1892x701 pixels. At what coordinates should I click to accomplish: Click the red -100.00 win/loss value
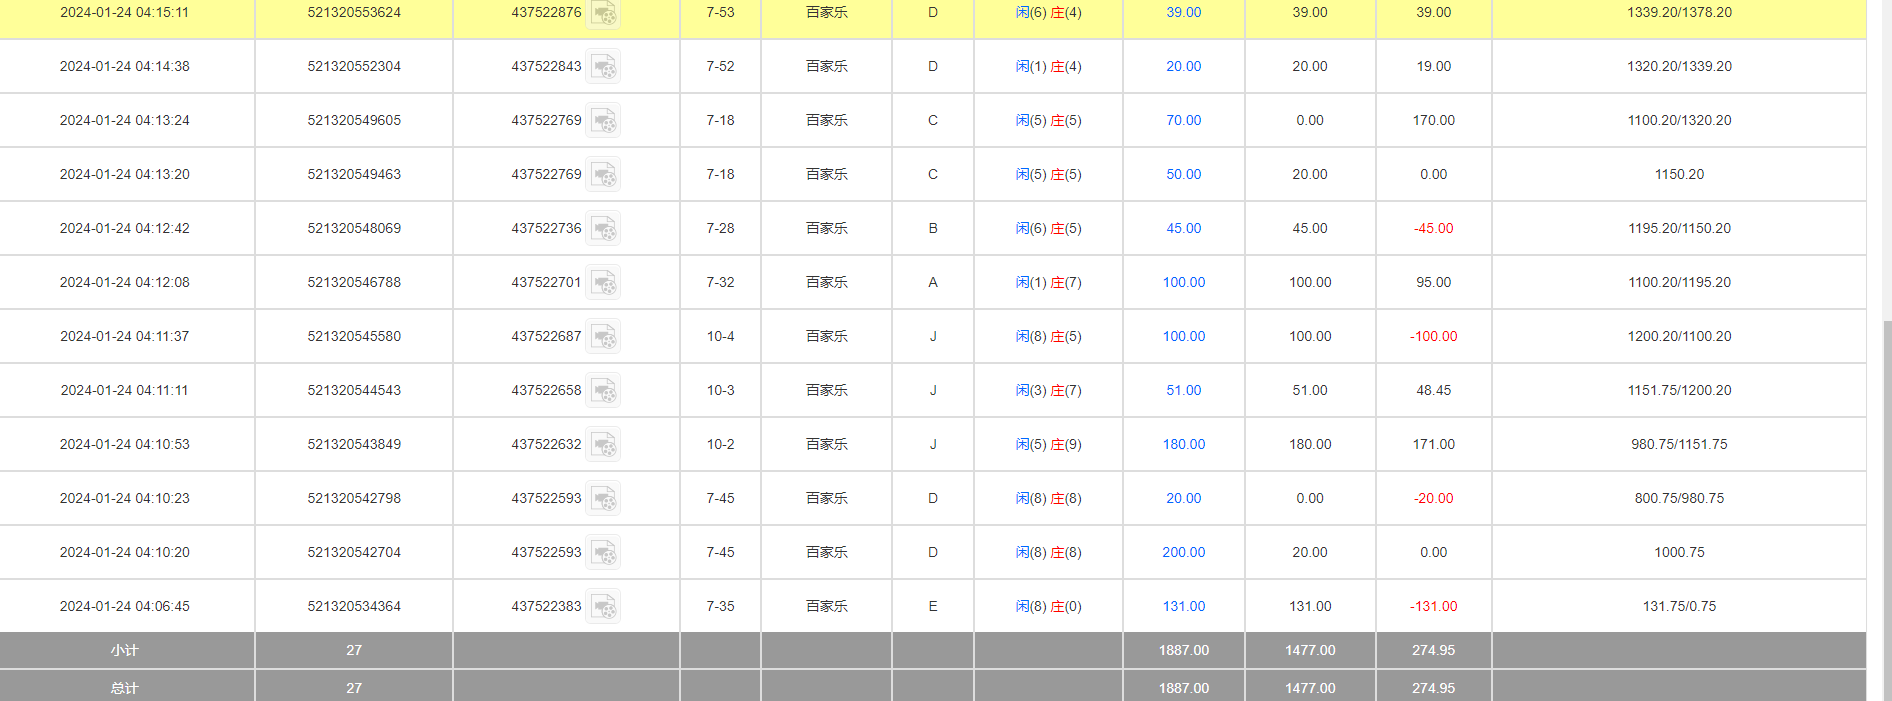click(x=1433, y=336)
